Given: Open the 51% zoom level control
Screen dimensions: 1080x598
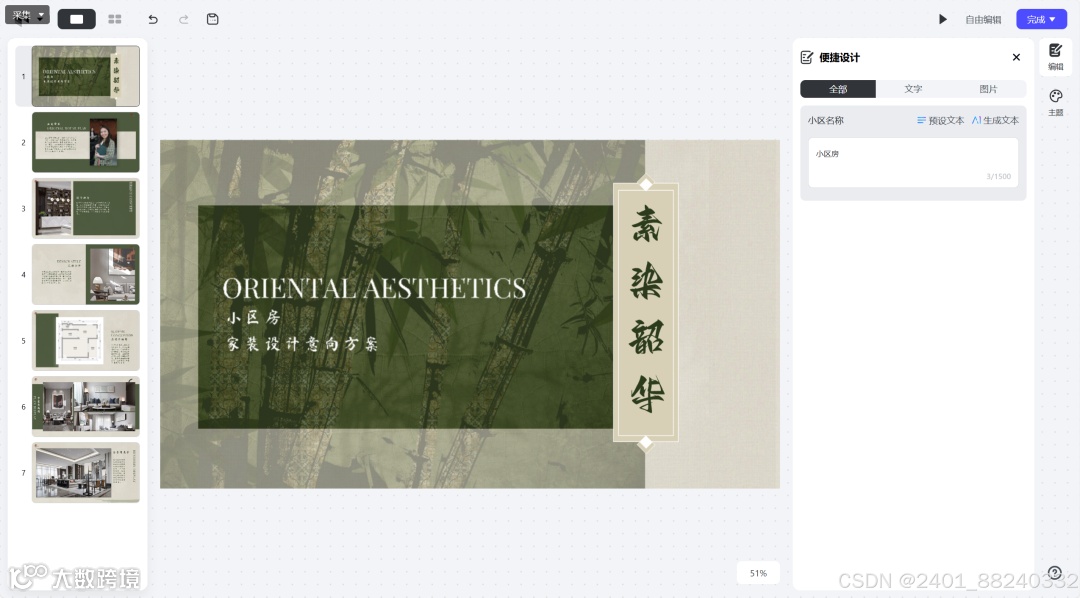Looking at the screenshot, I should click(758, 573).
